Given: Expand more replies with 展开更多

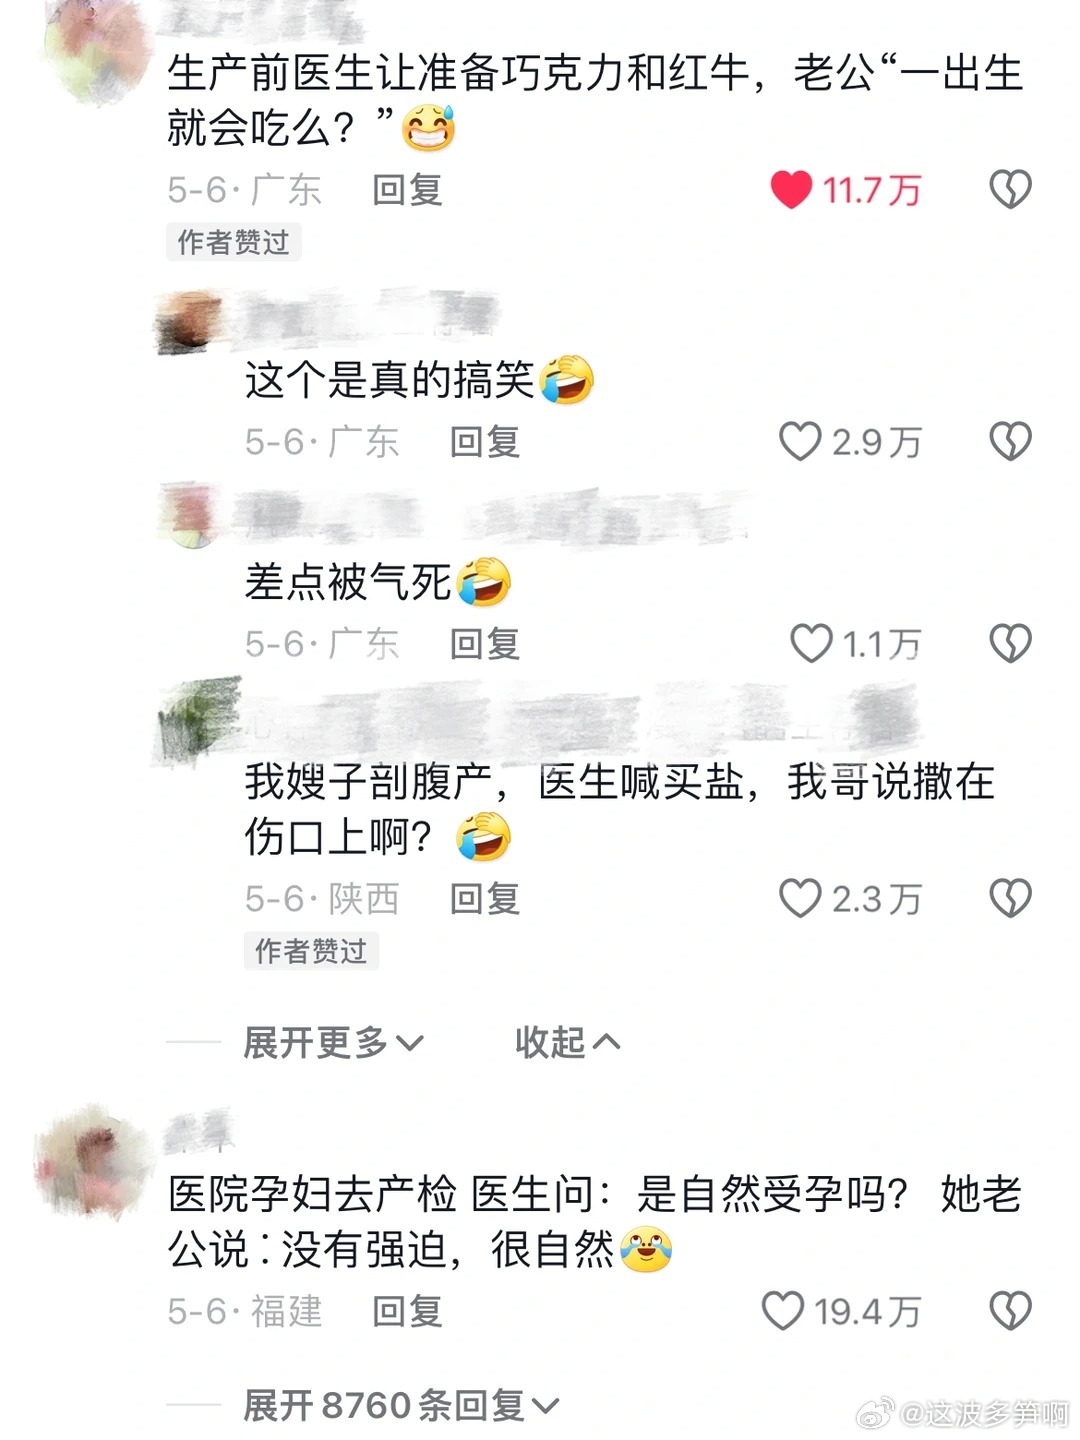Looking at the screenshot, I should point(334,1043).
